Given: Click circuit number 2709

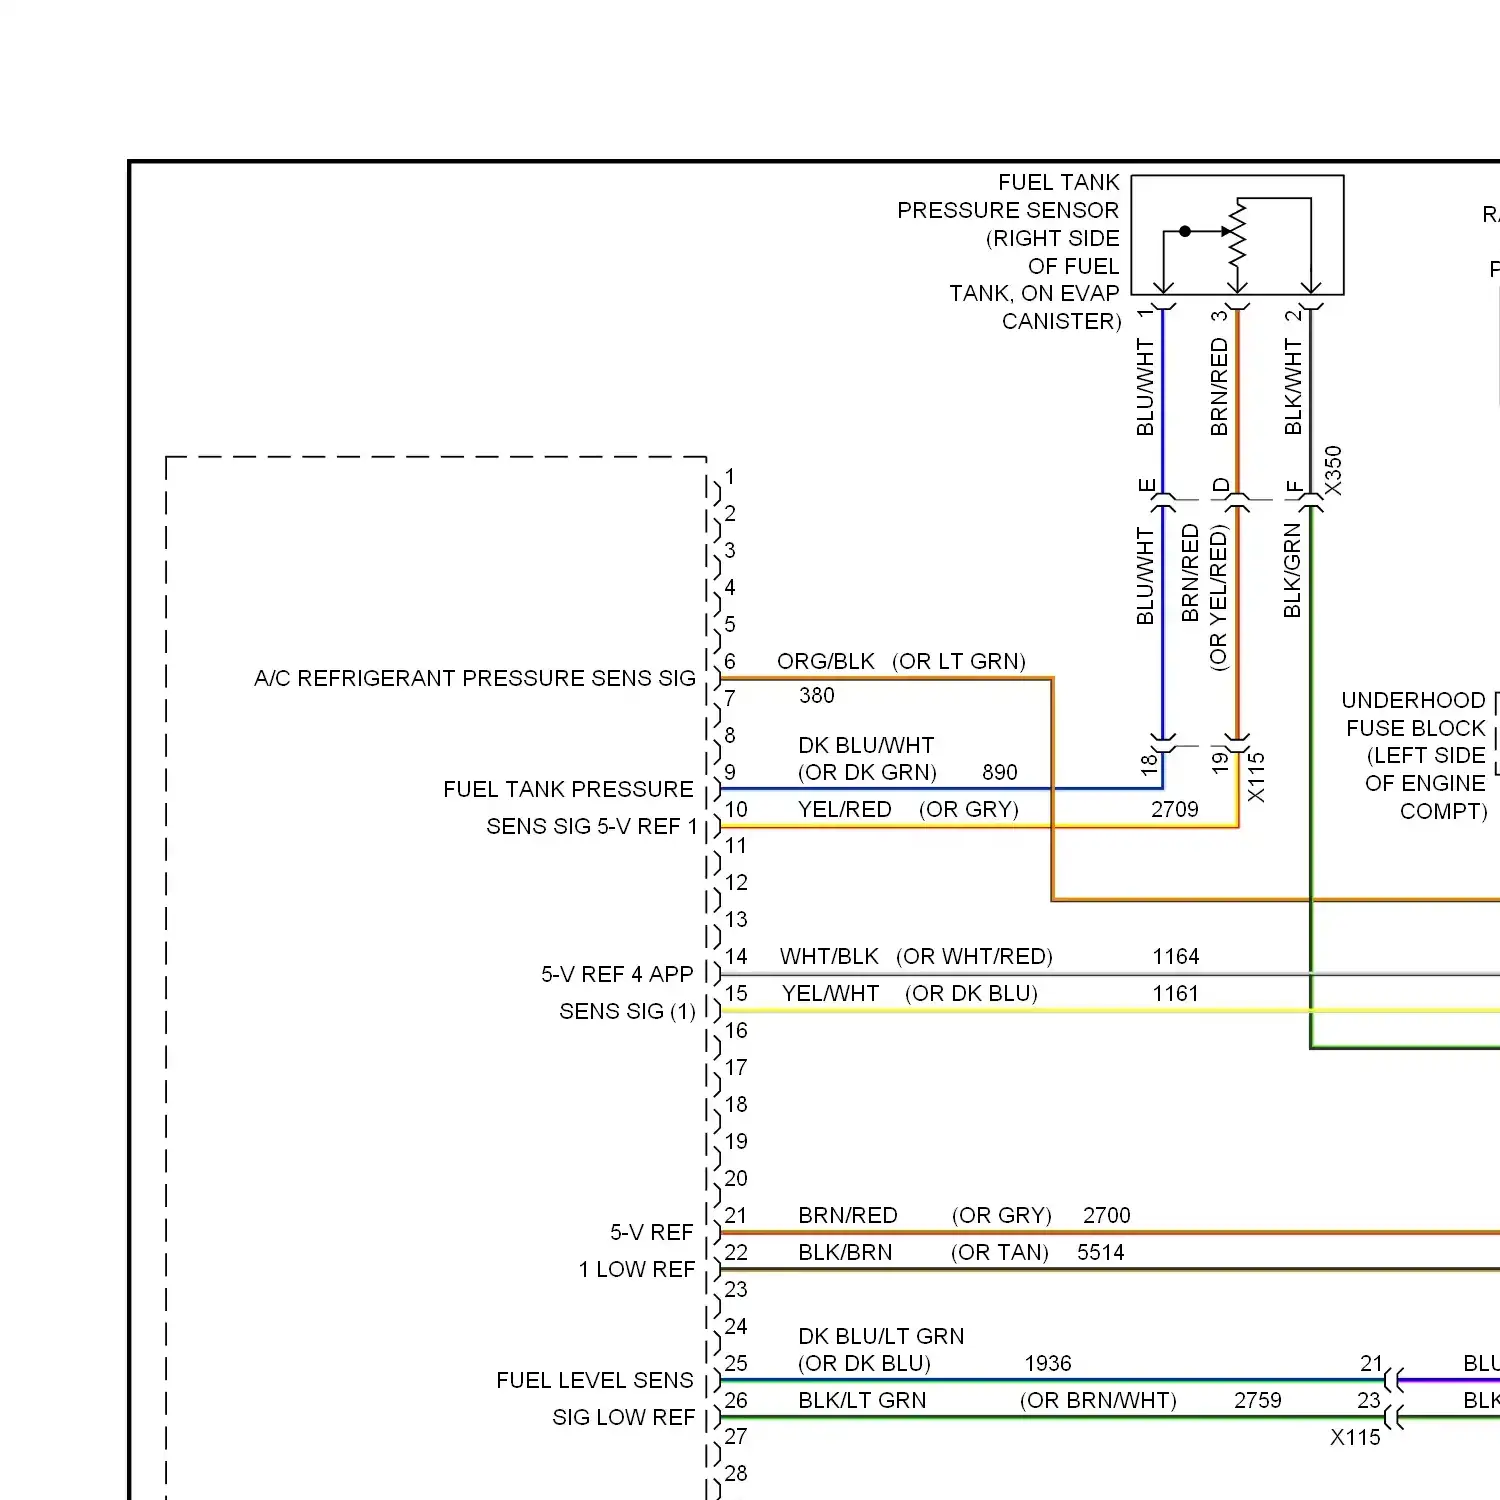Looking at the screenshot, I should click(x=1175, y=809).
